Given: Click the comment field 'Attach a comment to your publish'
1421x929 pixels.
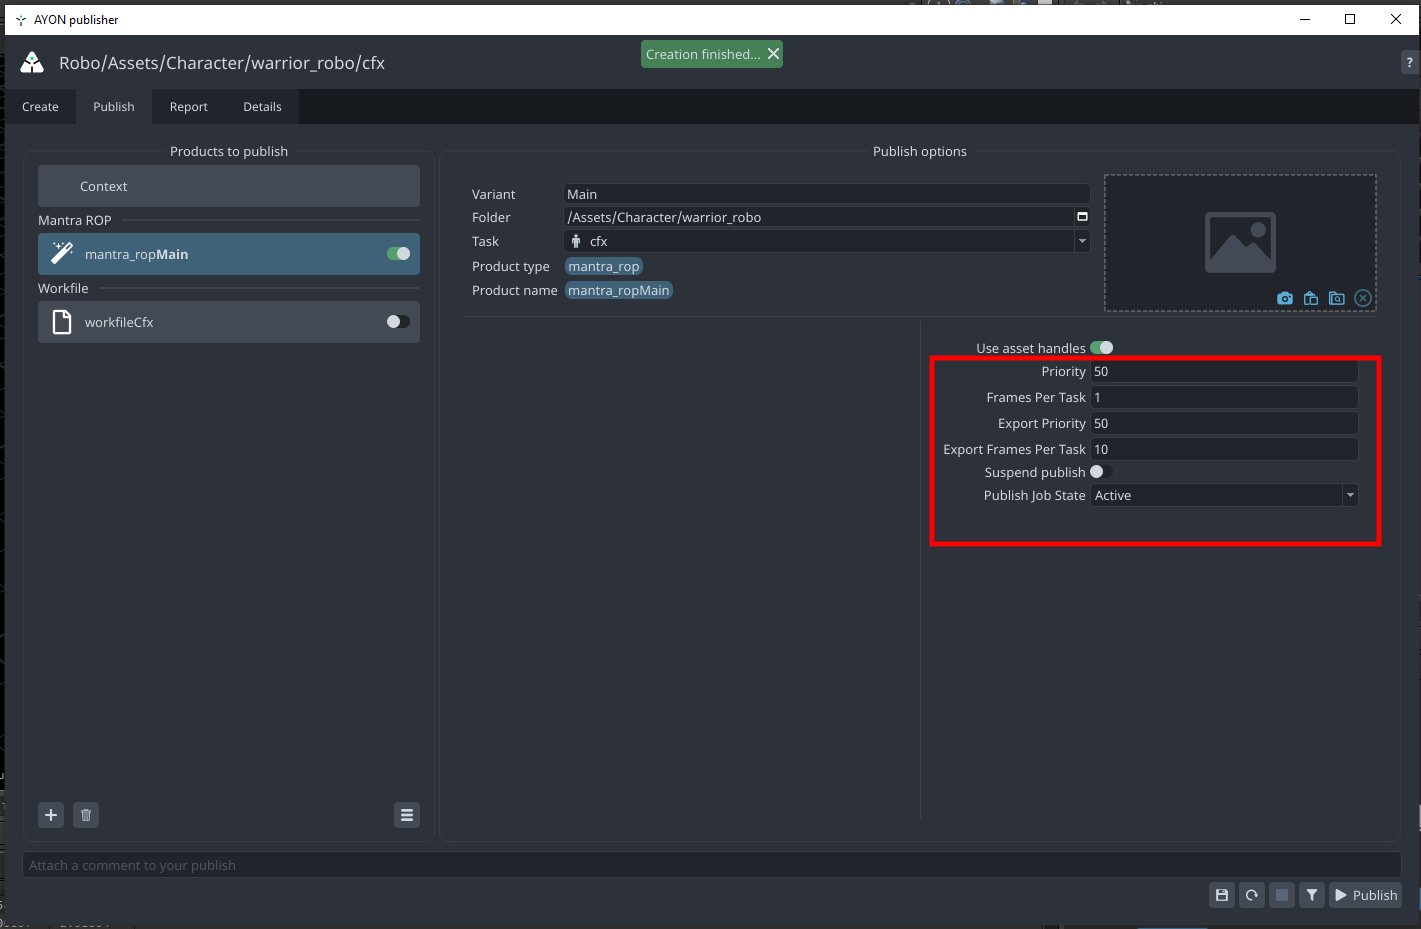Looking at the screenshot, I should [x=712, y=865].
